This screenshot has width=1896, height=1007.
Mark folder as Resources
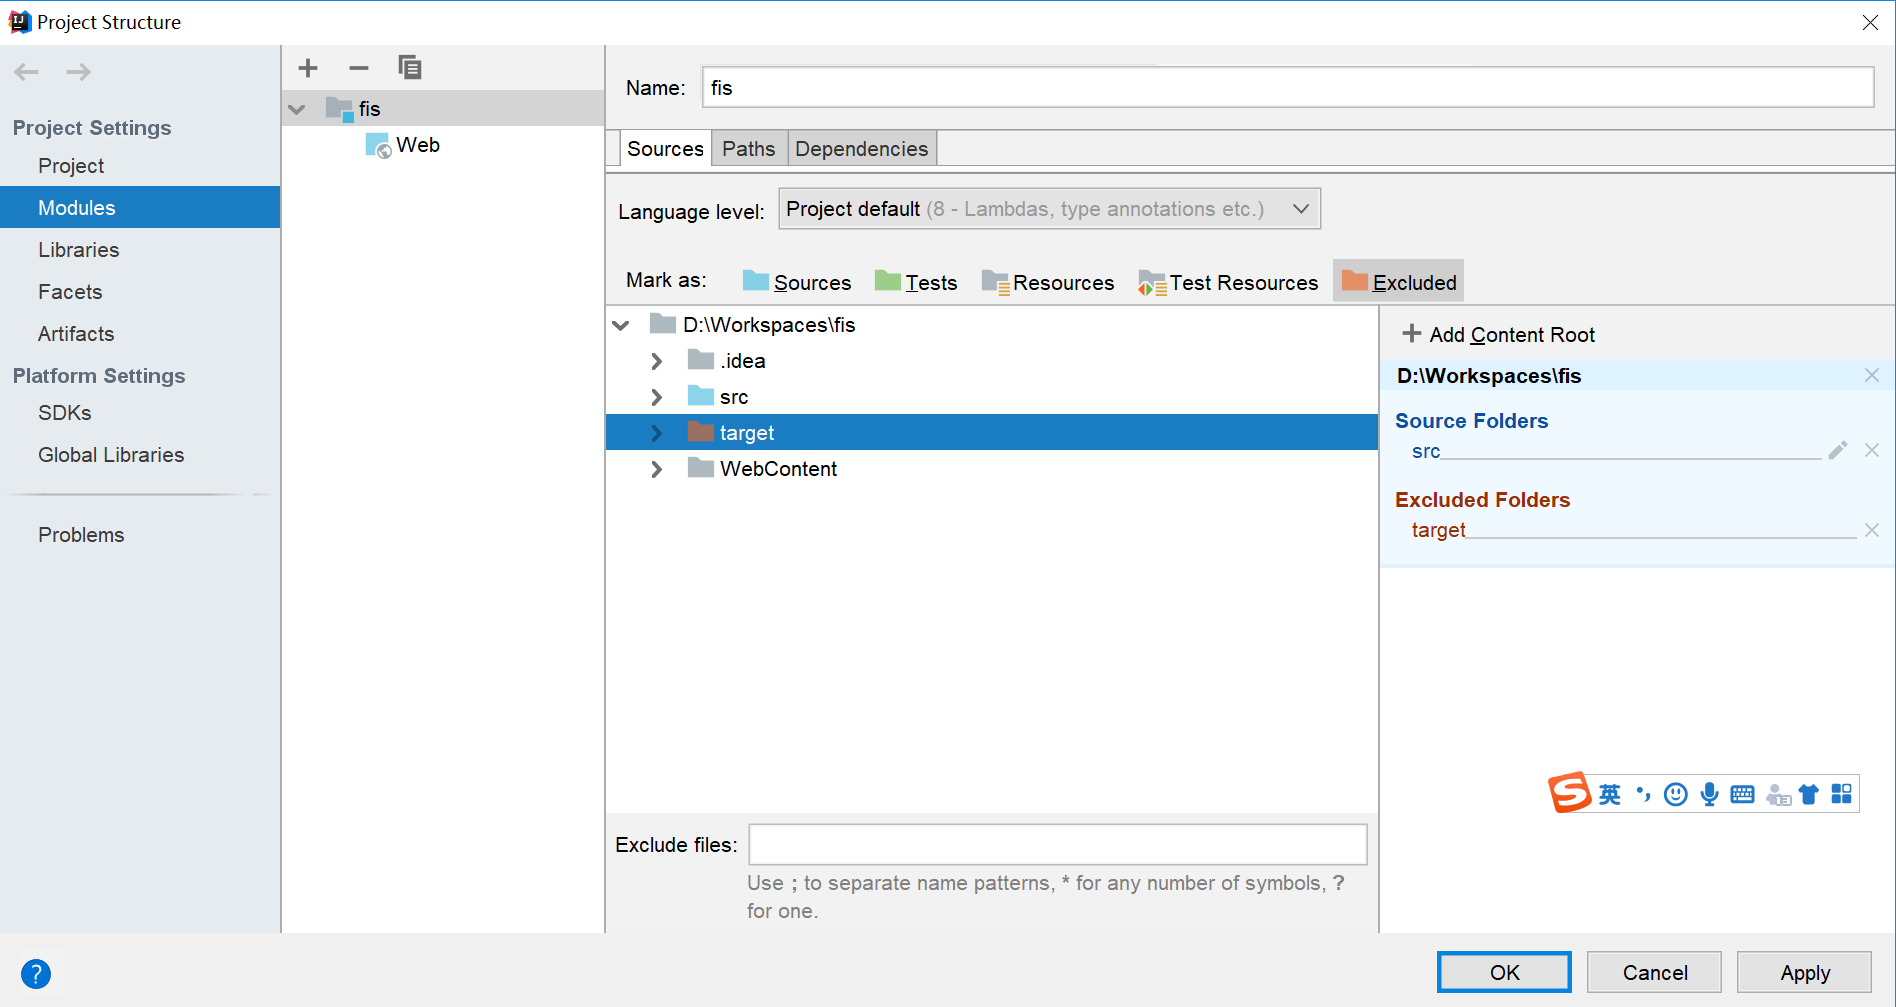pyautogui.click(x=1048, y=282)
